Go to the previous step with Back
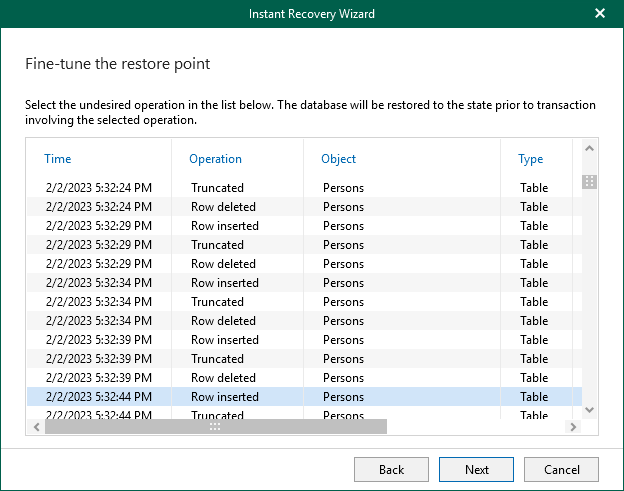 391,469
